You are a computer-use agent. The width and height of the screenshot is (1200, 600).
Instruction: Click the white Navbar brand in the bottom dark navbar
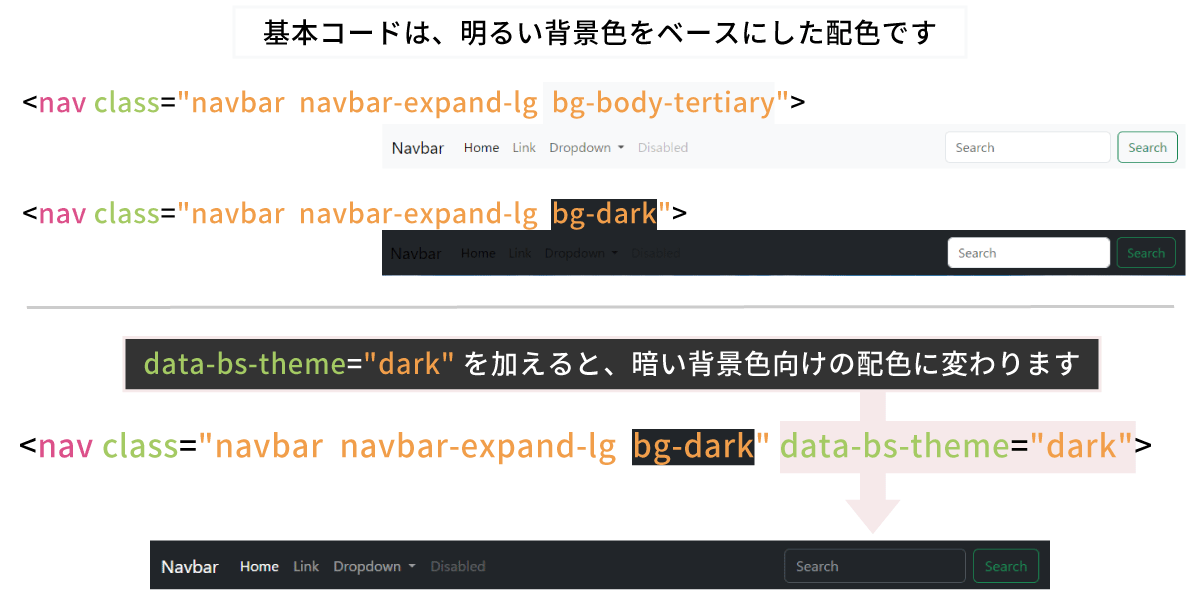coord(190,567)
